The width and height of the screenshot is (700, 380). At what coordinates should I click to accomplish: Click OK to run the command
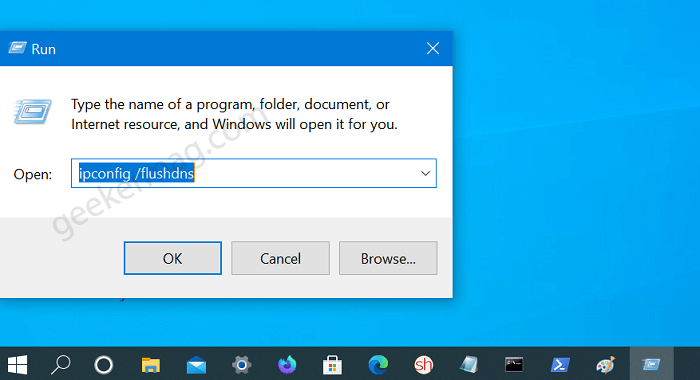point(172,258)
